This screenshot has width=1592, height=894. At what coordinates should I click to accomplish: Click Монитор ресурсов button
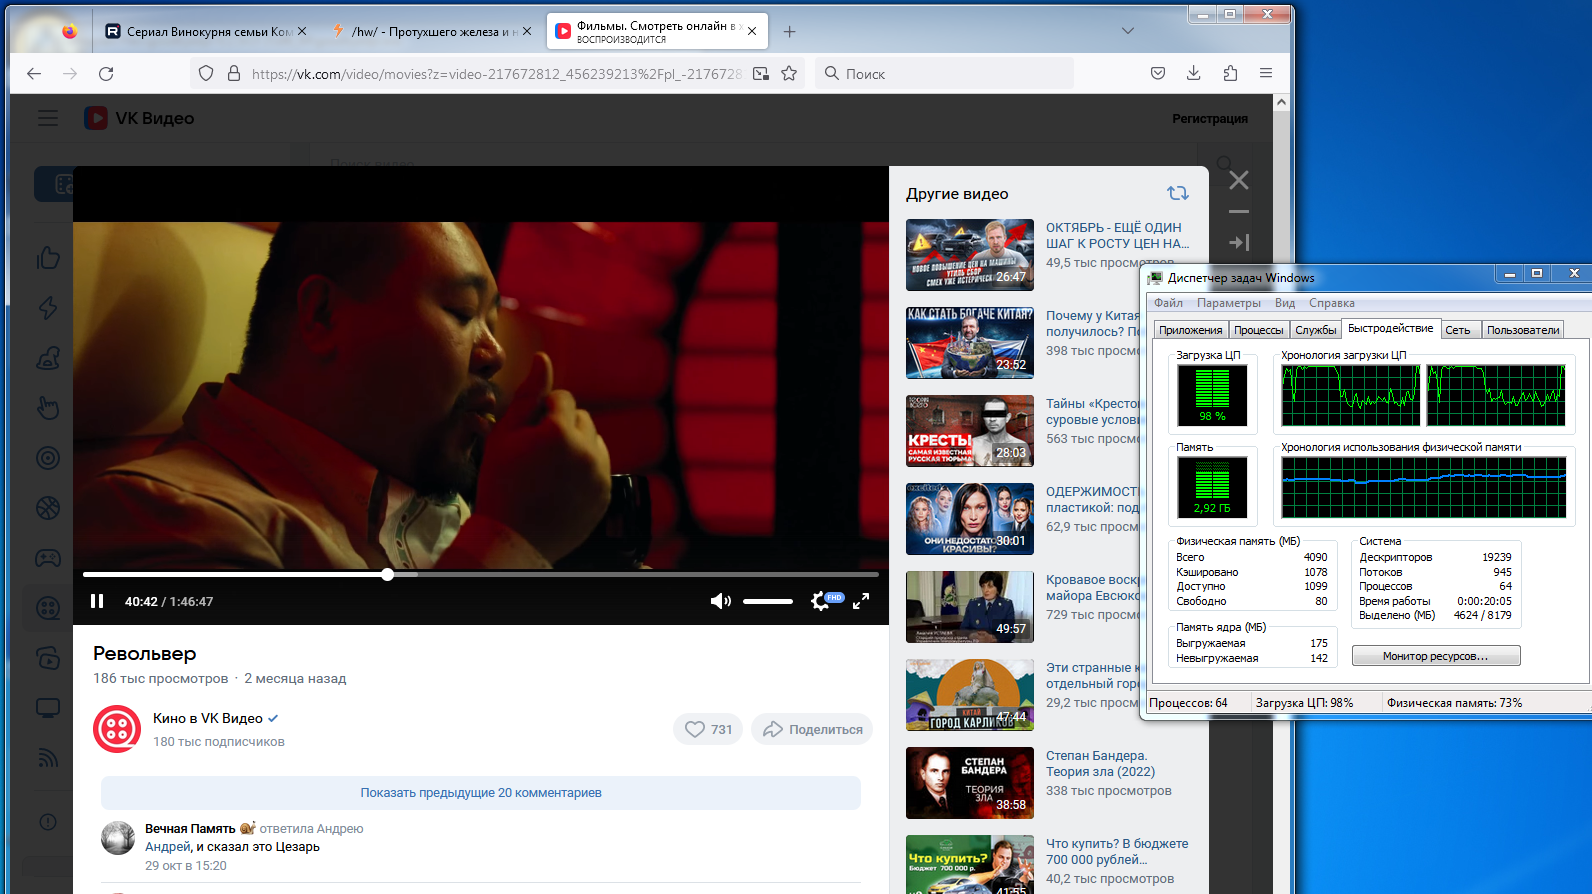point(1436,656)
